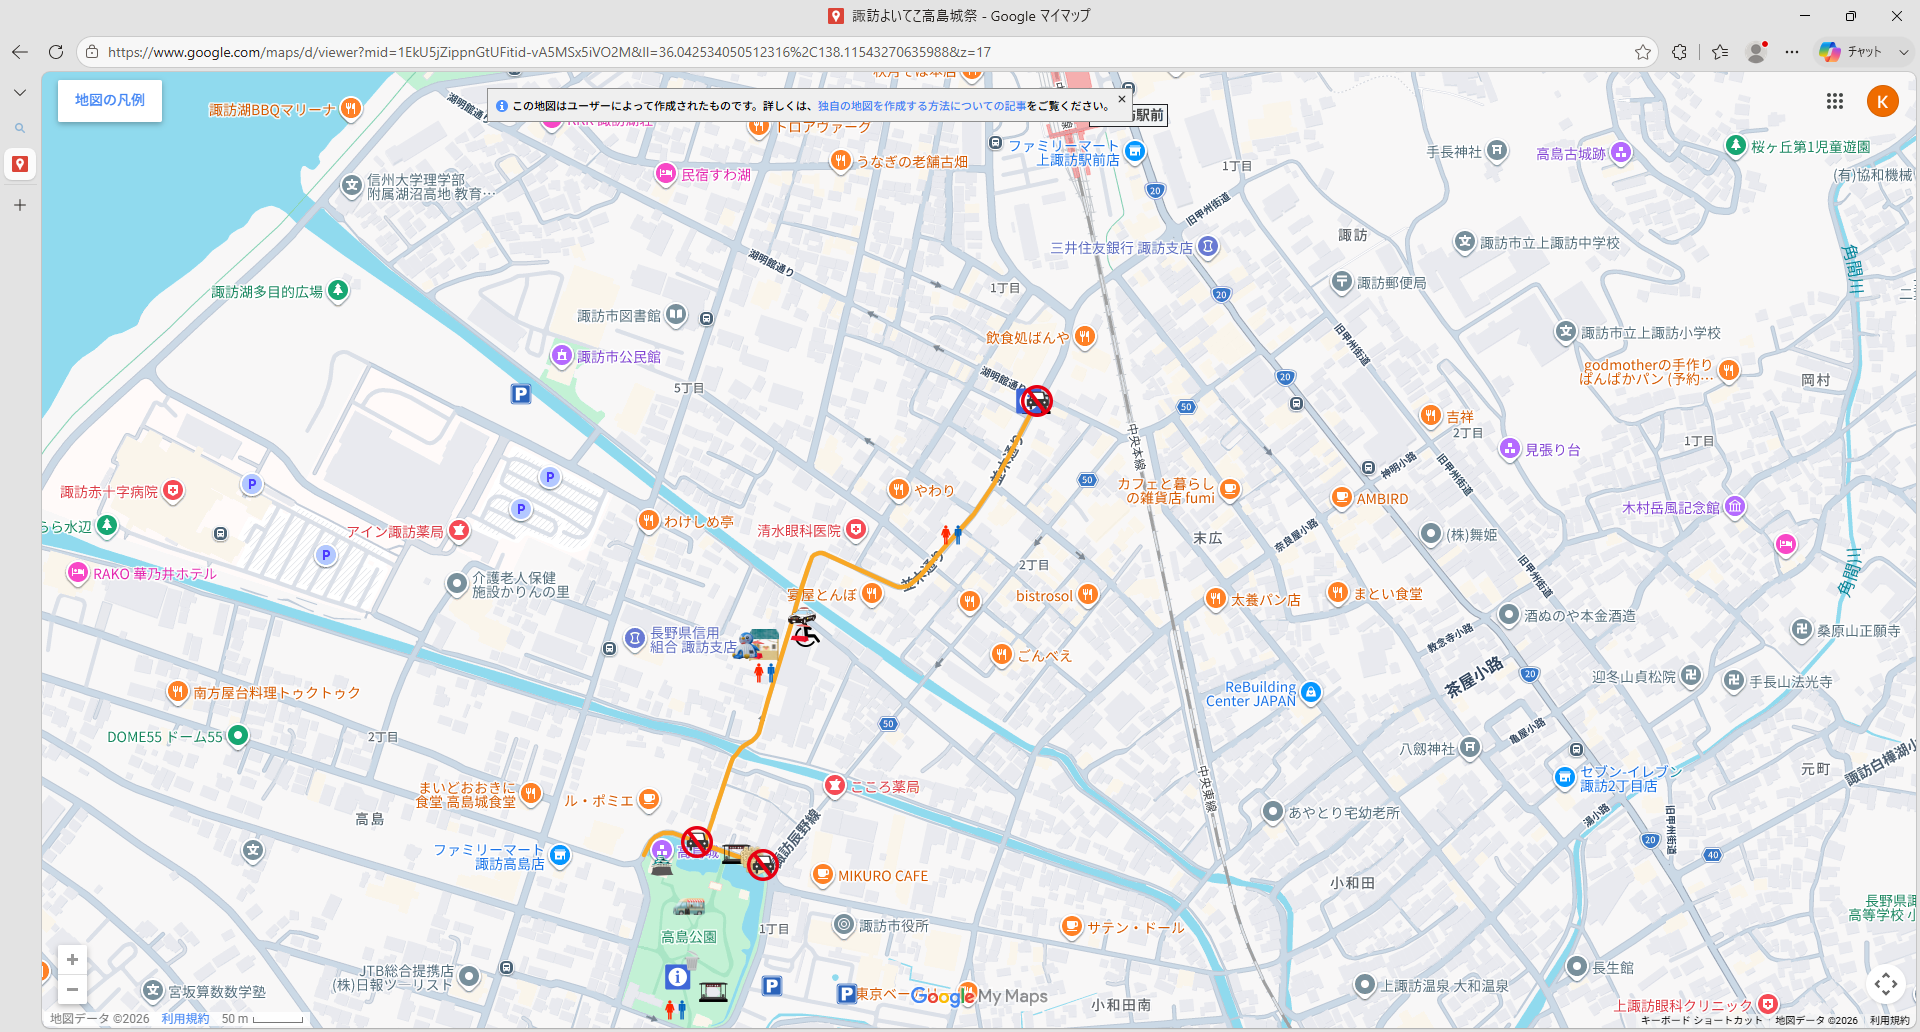This screenshot has width=1920, height=1032.
Task: Select the wheelchair accessibility marker icon
Action: pyautogui.click(x=803, y=630)
